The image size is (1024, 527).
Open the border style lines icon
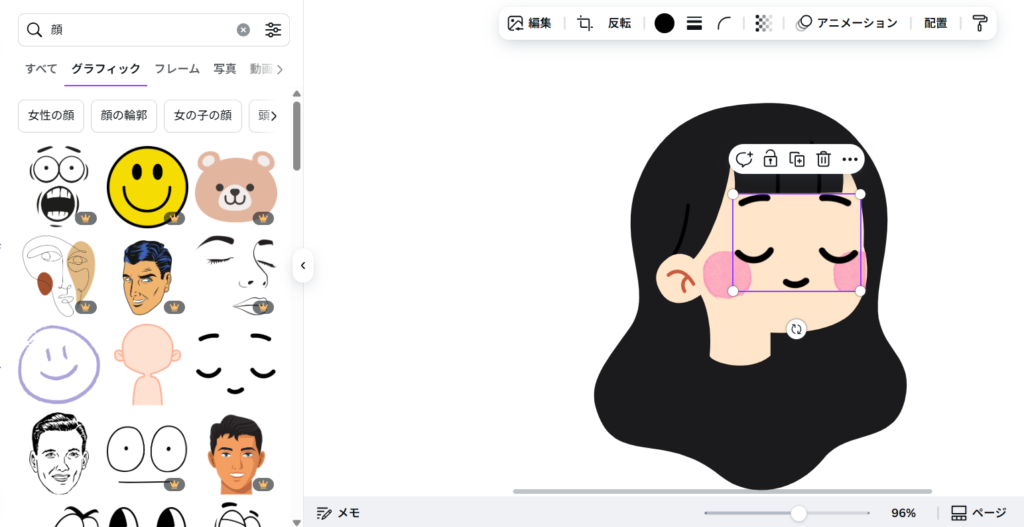694,24
